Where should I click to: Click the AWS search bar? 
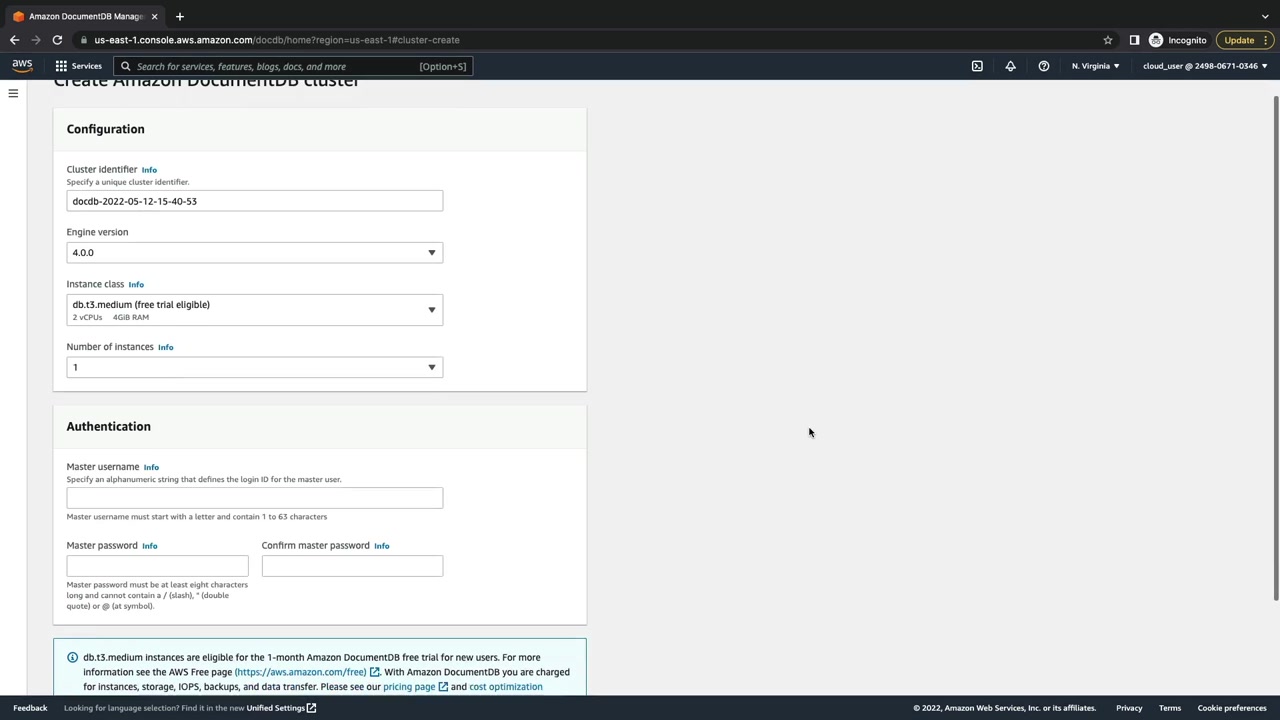[x=293, y=66]
